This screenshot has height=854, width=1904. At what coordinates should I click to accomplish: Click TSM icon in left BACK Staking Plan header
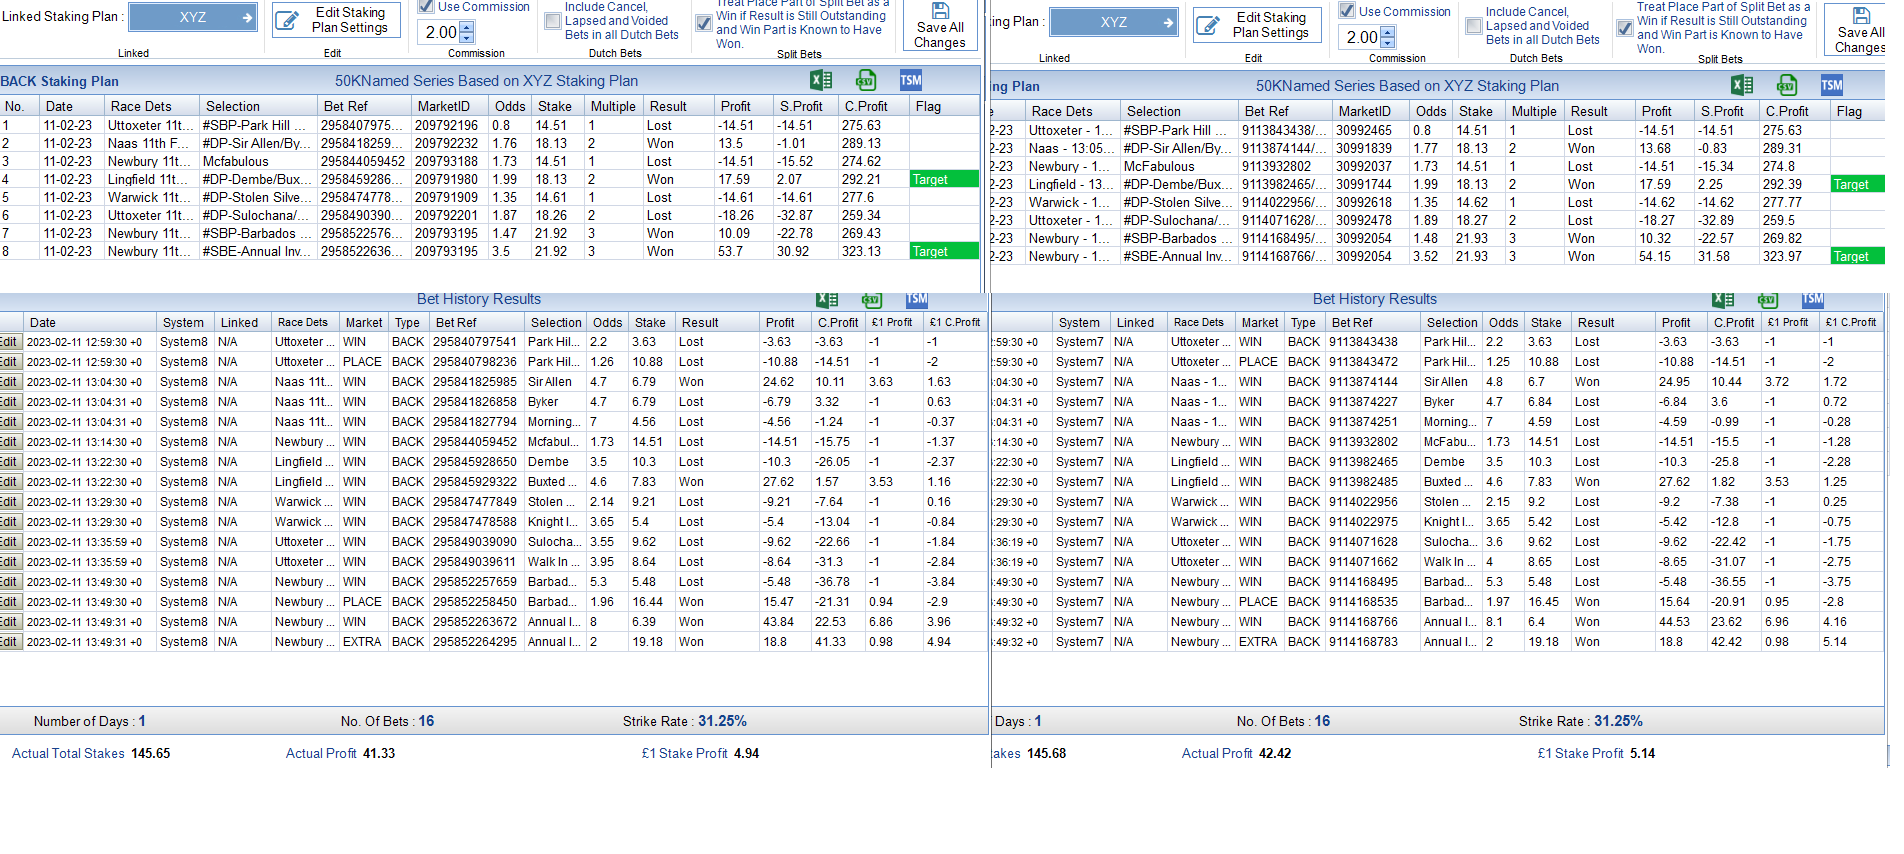[x=911, y=81]
